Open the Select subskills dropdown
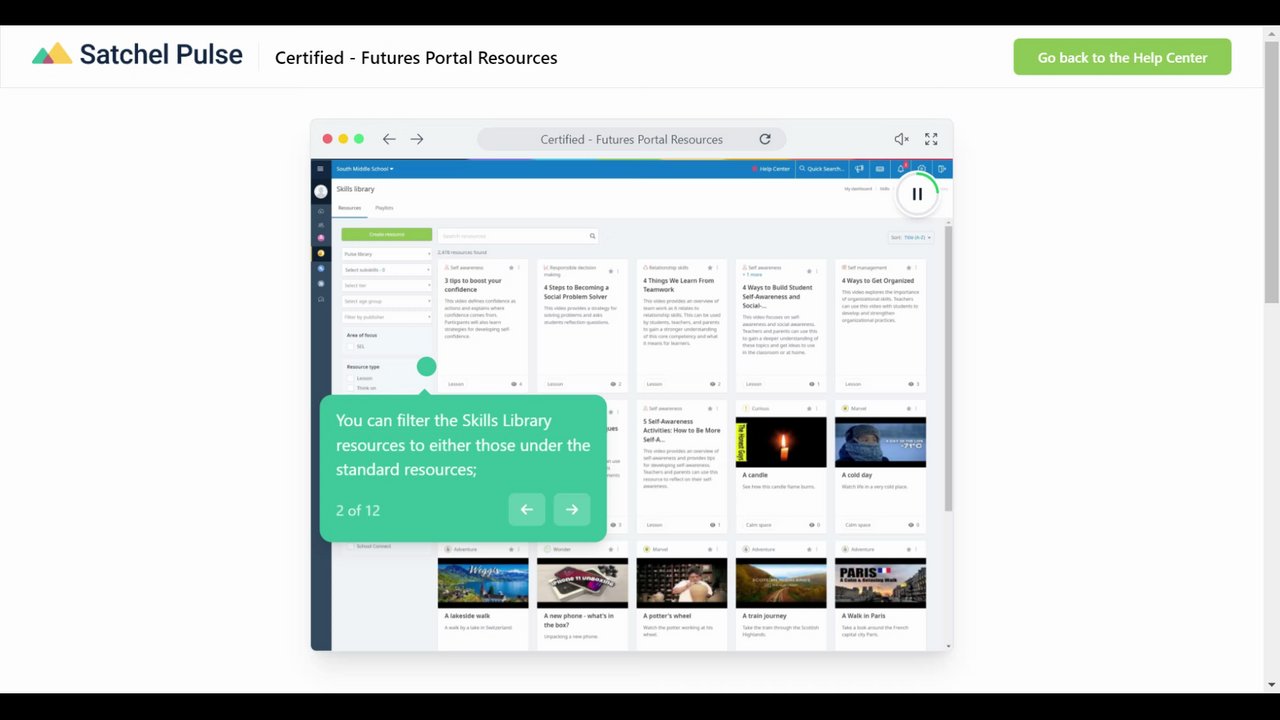Screen dimensions: 1280x720 point(387,270)
